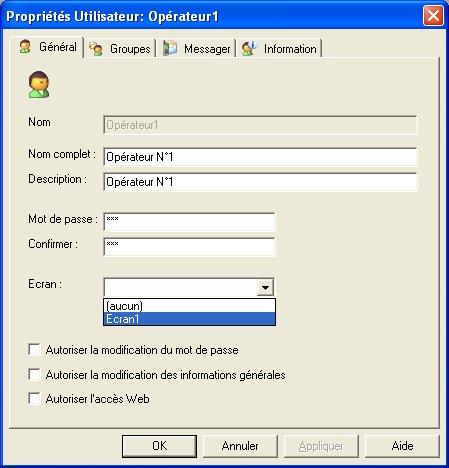Toggle Autoriser l'accès Web checkbox
Screen dimensions: 449x468
[x=34, y=399]
